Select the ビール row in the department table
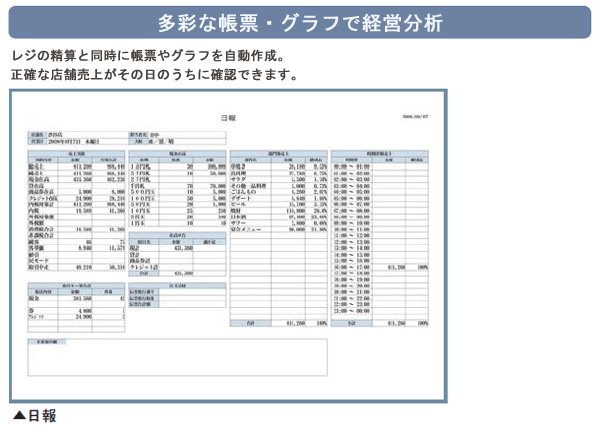The width and height of the screenshot is (600, 434). (279, 204)
